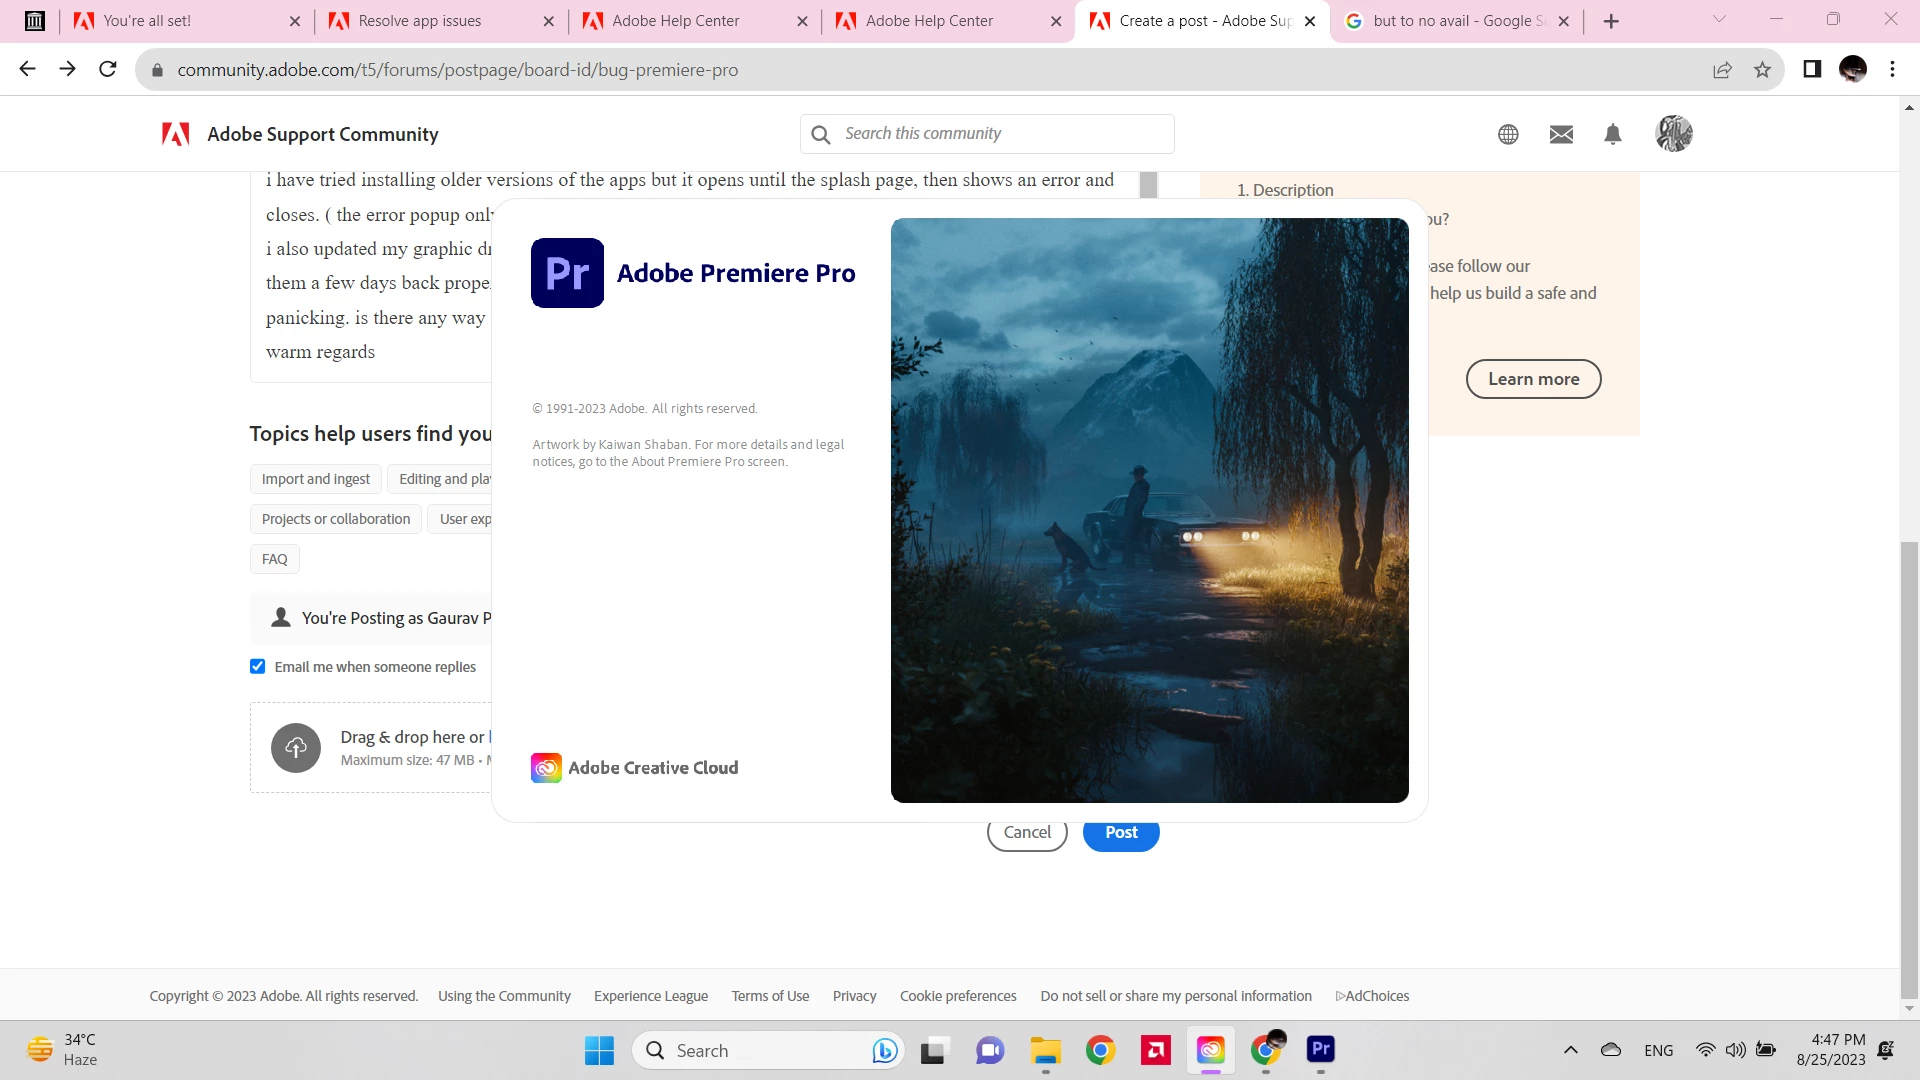
Task: Click the share page icon in address bar
Action: 1722,70
